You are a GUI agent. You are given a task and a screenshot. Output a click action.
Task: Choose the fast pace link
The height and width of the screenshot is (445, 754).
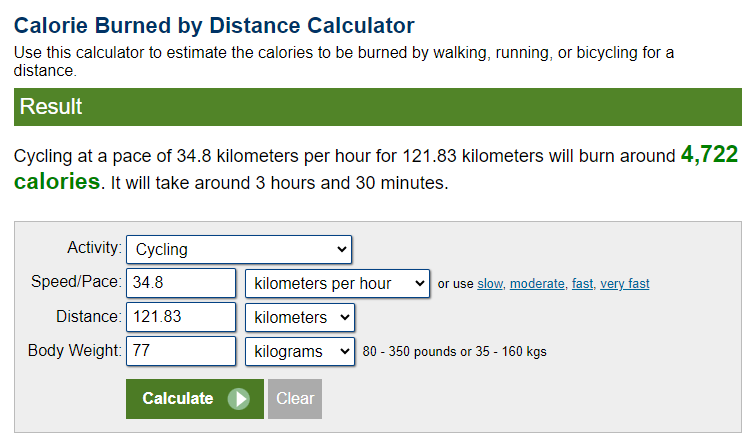[582, 284]
